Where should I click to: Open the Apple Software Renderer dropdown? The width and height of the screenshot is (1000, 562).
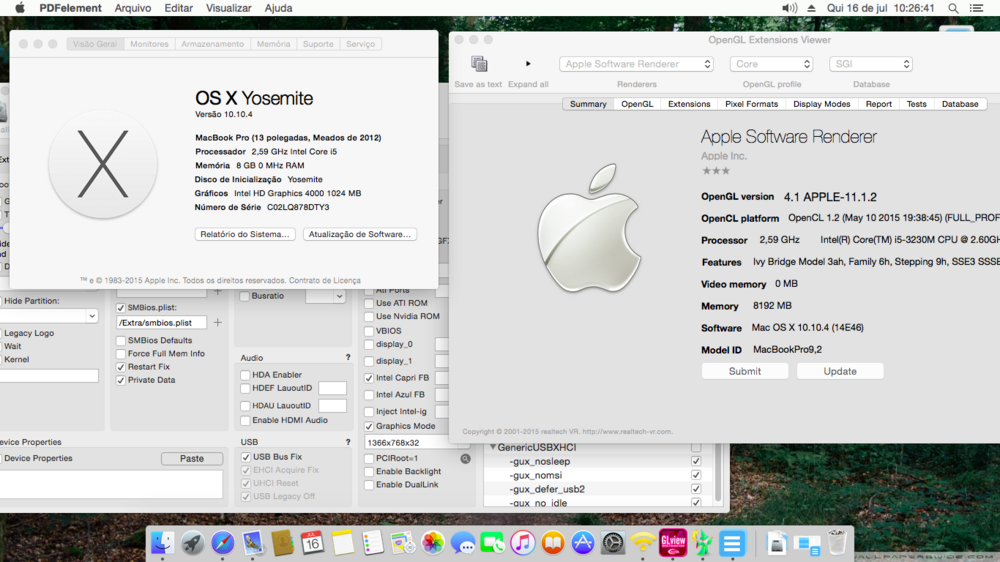636,64
